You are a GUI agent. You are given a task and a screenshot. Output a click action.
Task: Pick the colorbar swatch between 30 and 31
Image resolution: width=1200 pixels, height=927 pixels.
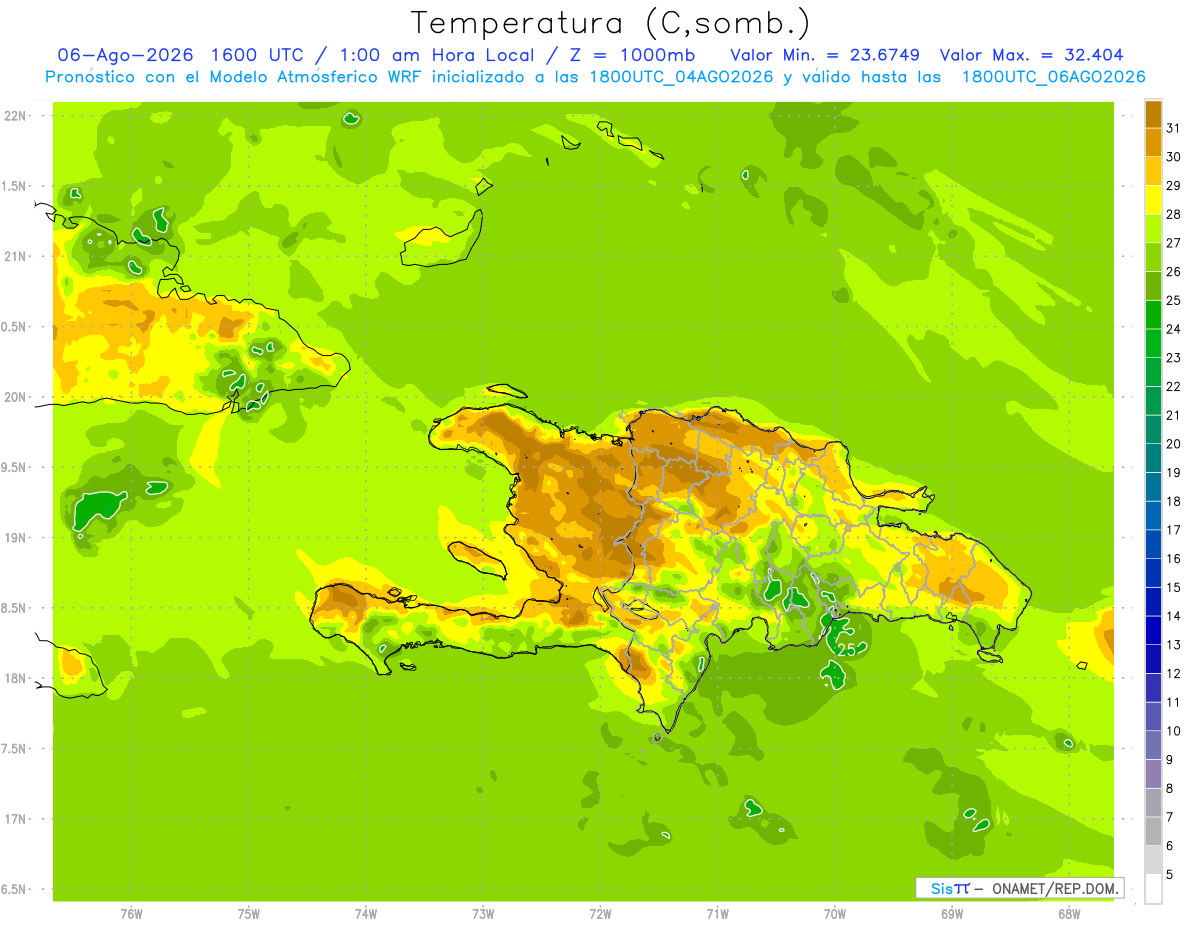[x=1153, y=142]
